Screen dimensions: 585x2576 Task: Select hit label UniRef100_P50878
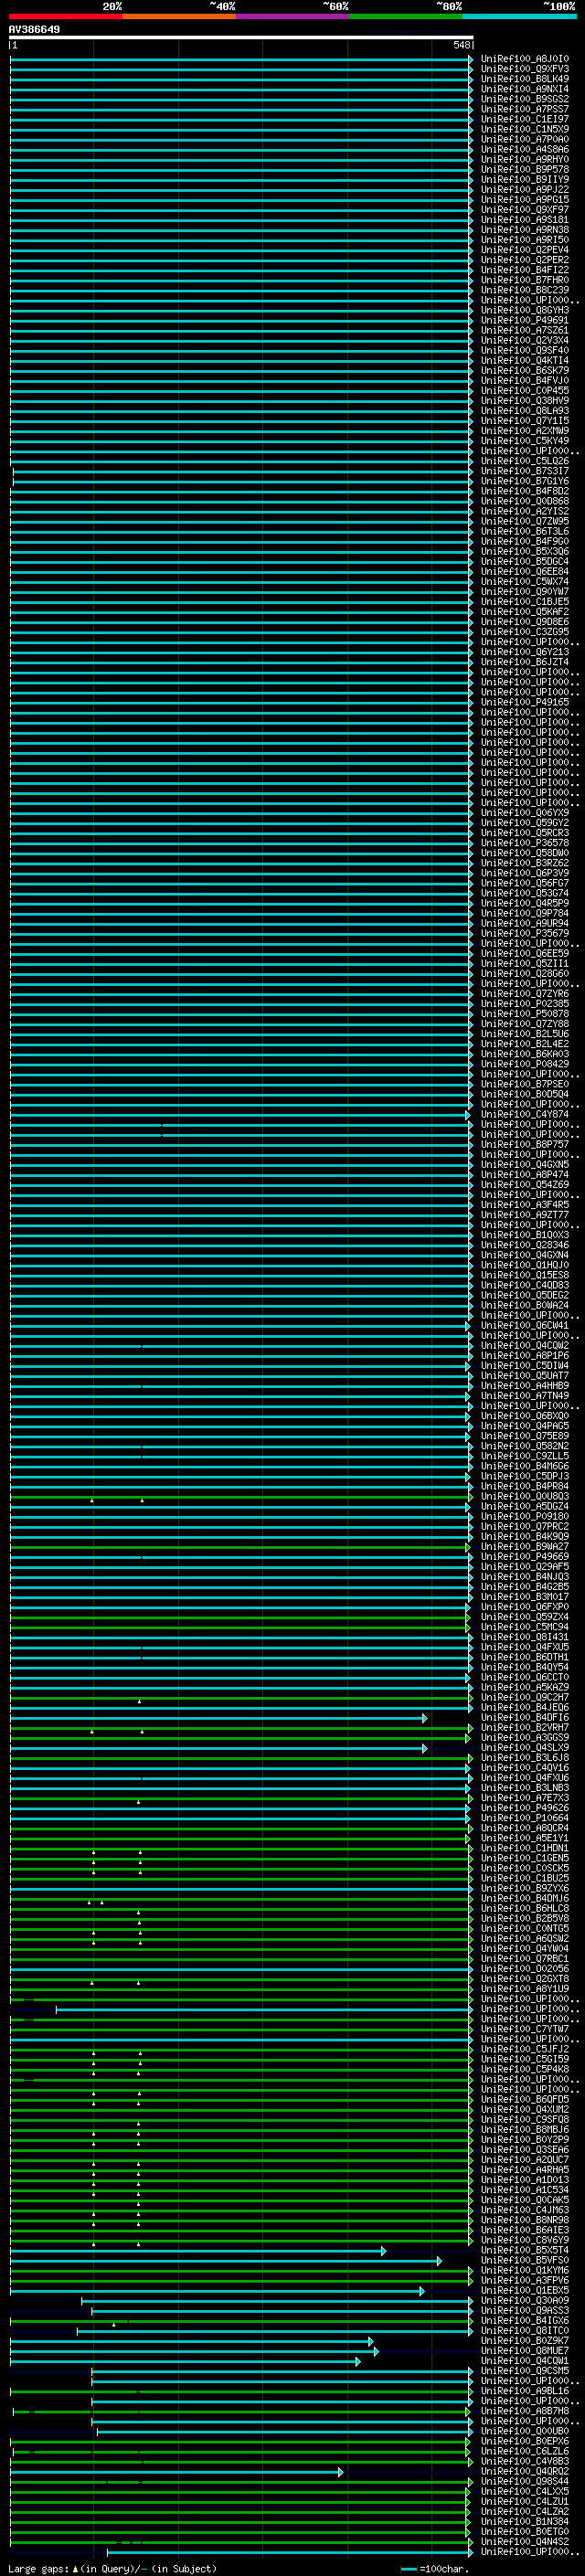[525, 1014]
